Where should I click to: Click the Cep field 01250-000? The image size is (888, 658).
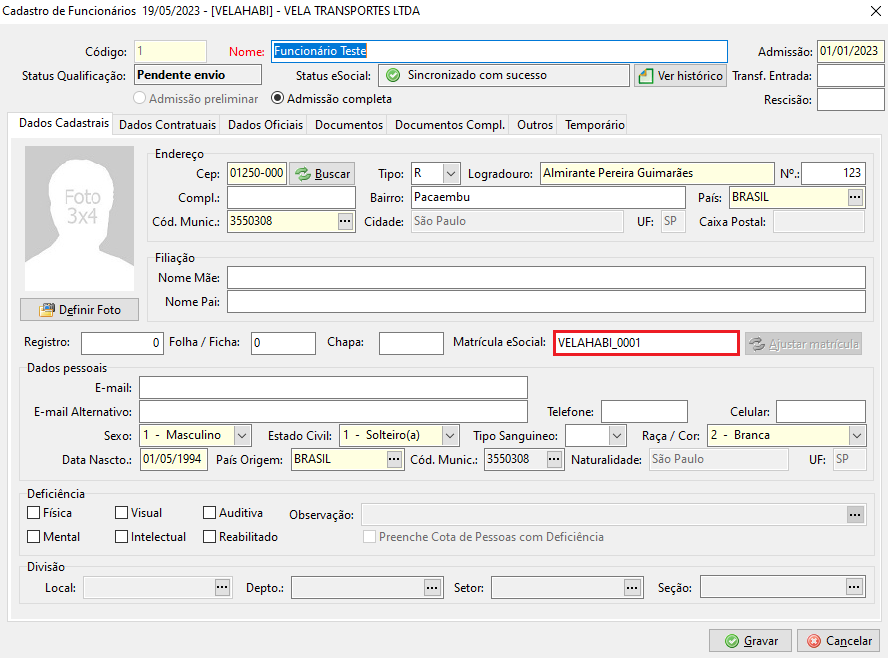click(257, 173)
